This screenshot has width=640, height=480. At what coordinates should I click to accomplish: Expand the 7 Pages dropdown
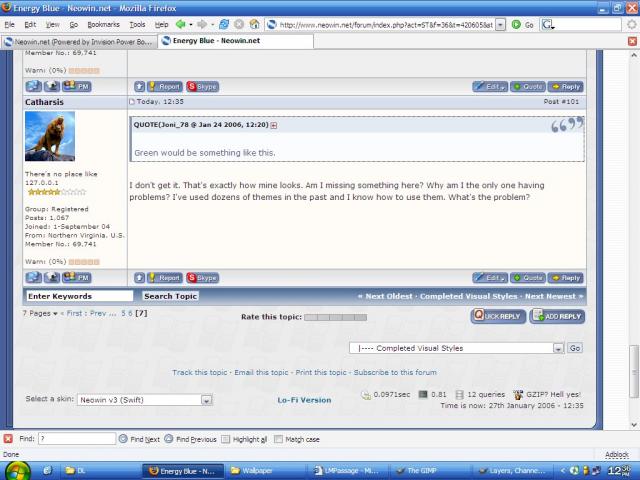pyautogui.click(x=40, y=313)
